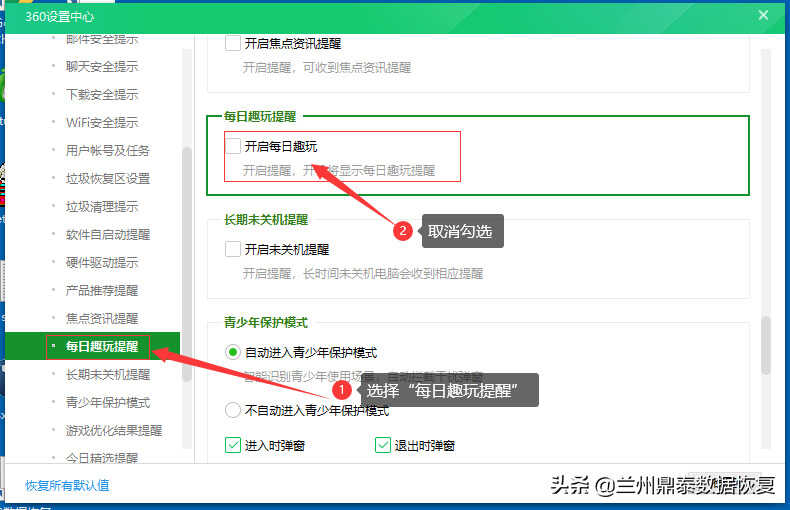This screenshot has width=790, height=510.
Task: Select WiFi安全提示 in the sidebar
Action: [x=102, y=122]
